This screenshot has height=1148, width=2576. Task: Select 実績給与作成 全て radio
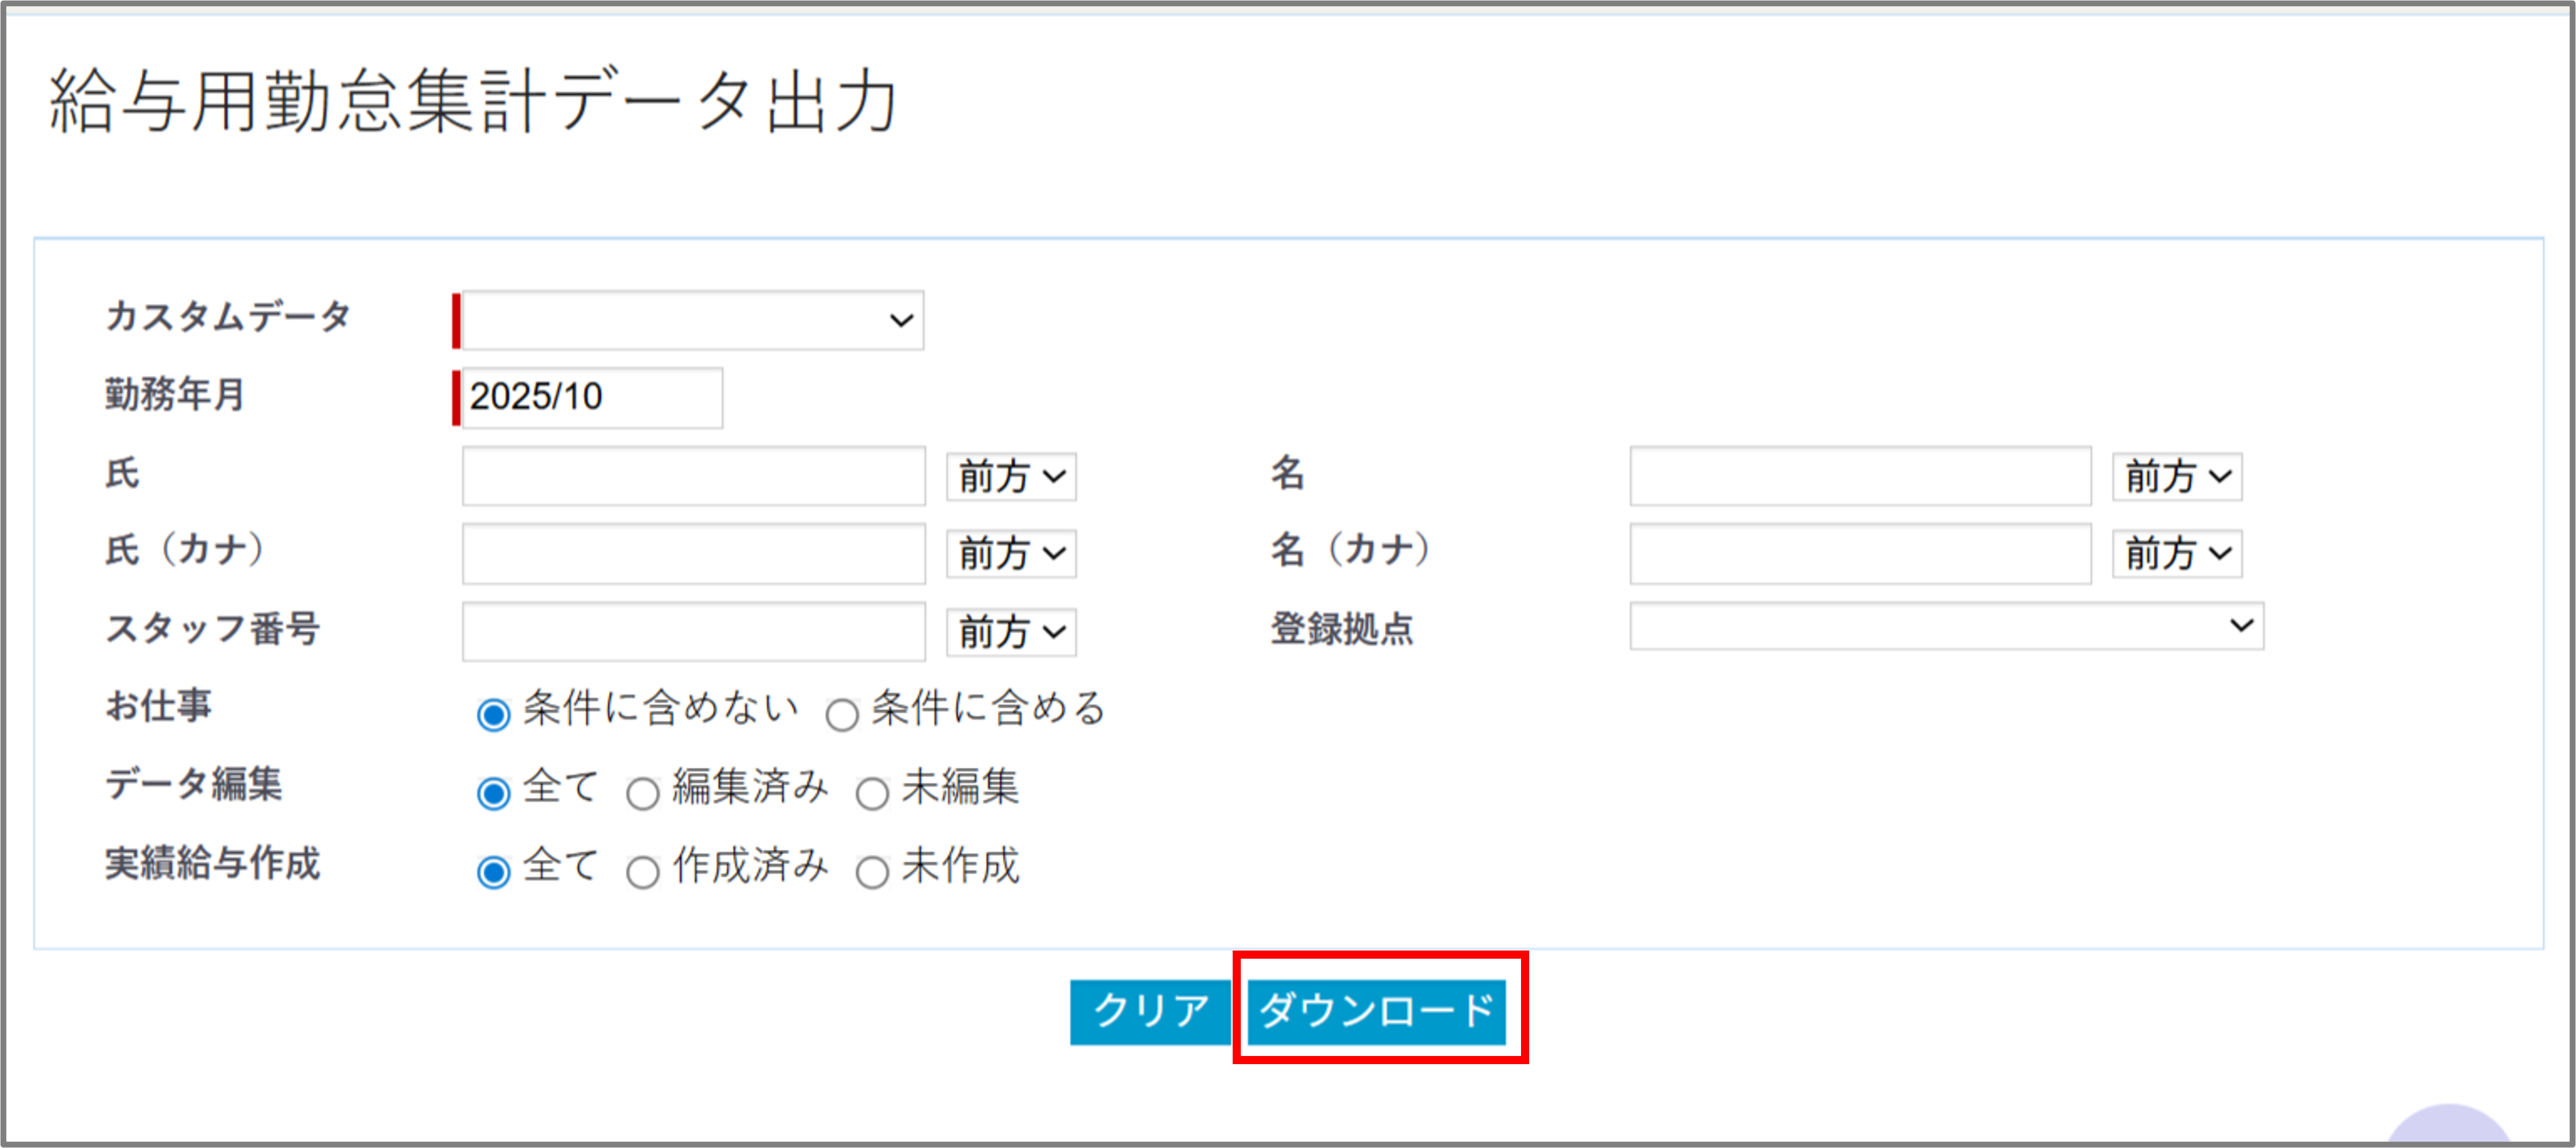coord(493,872)
